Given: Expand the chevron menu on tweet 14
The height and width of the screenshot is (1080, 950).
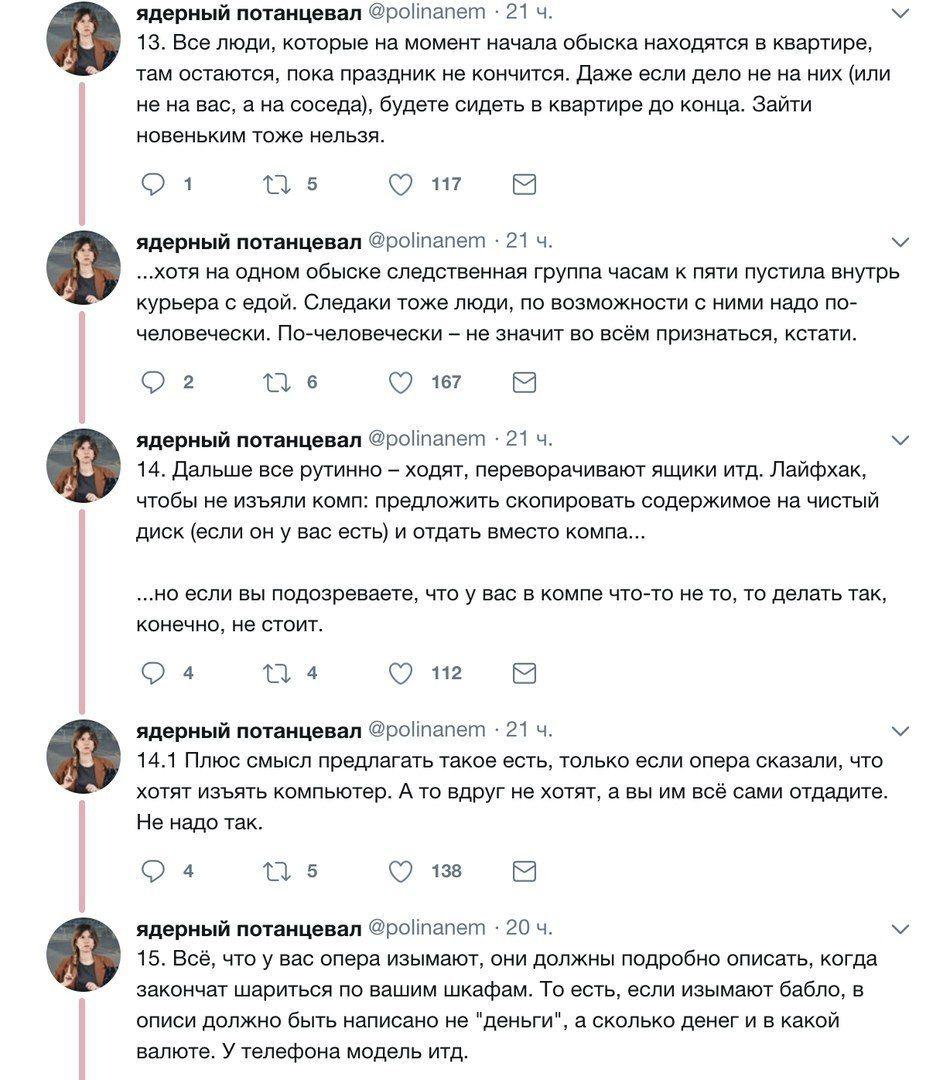Looking at the screenshot, I should click(x=900, y=440).
